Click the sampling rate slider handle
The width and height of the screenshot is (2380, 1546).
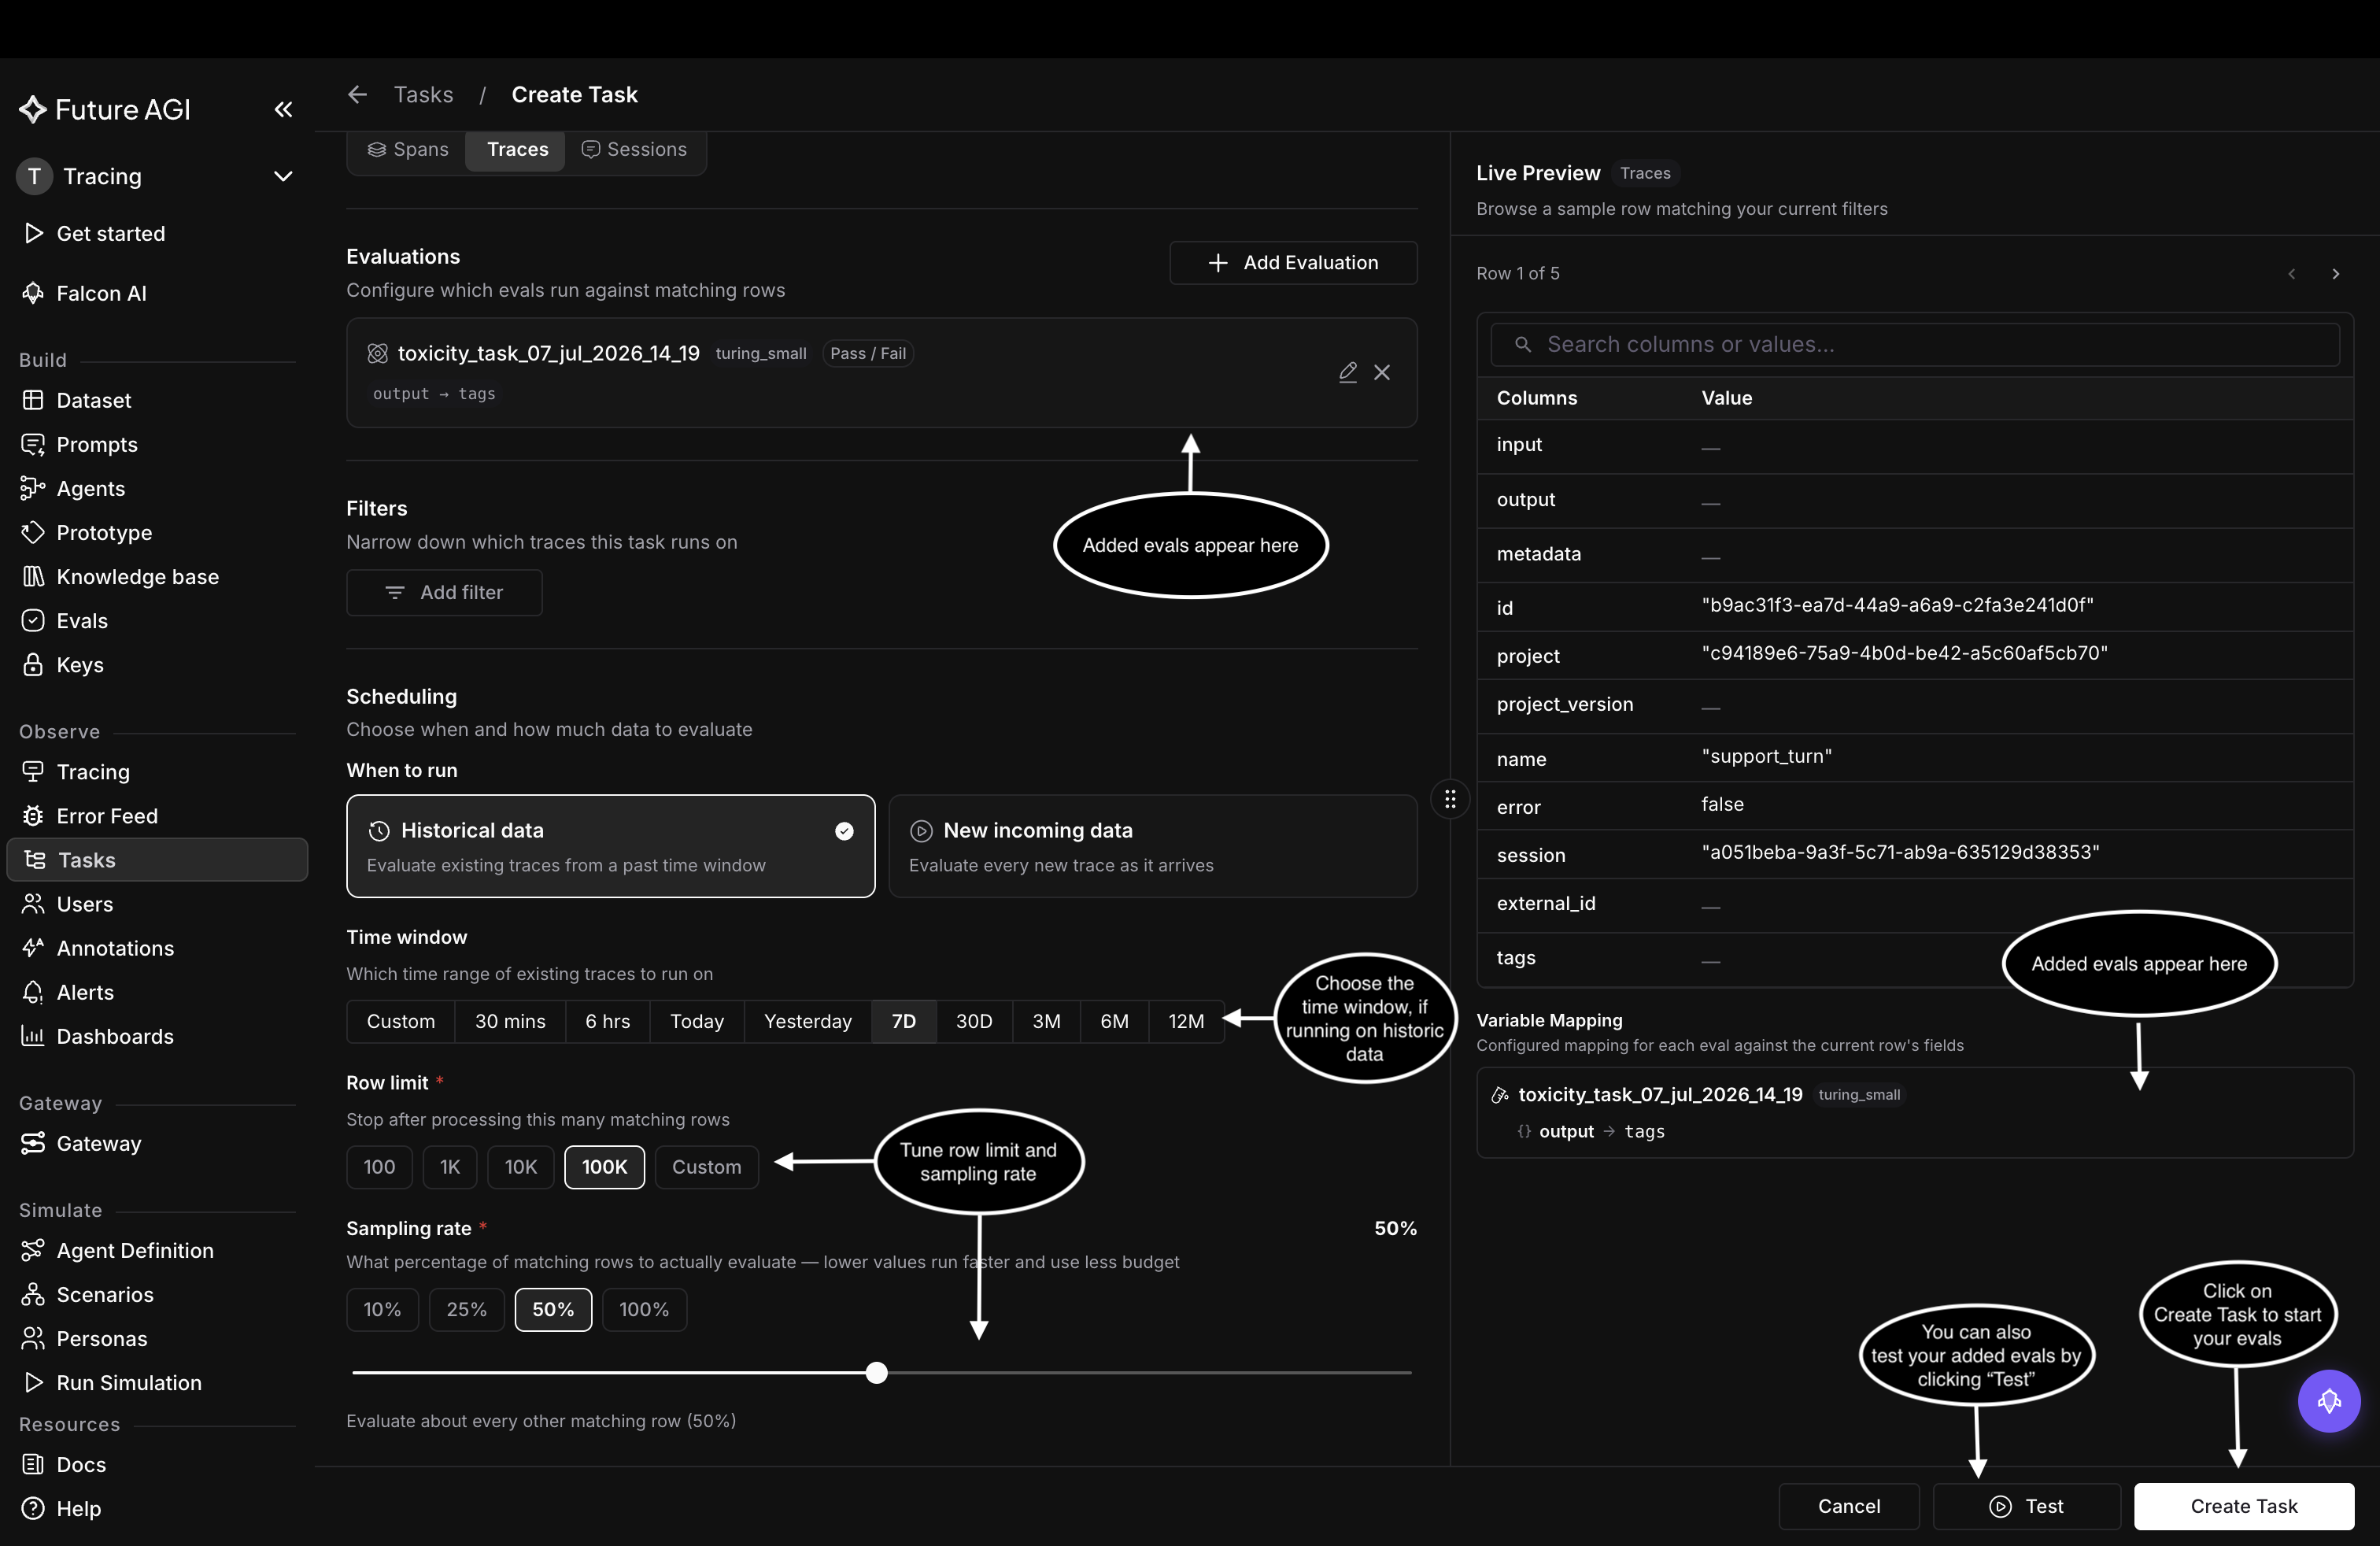click(876, 1373)
